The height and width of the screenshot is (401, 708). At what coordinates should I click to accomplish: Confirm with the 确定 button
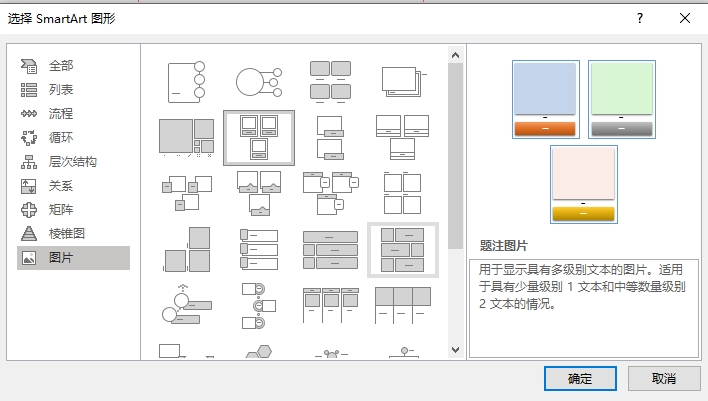(x=580, y=378)
